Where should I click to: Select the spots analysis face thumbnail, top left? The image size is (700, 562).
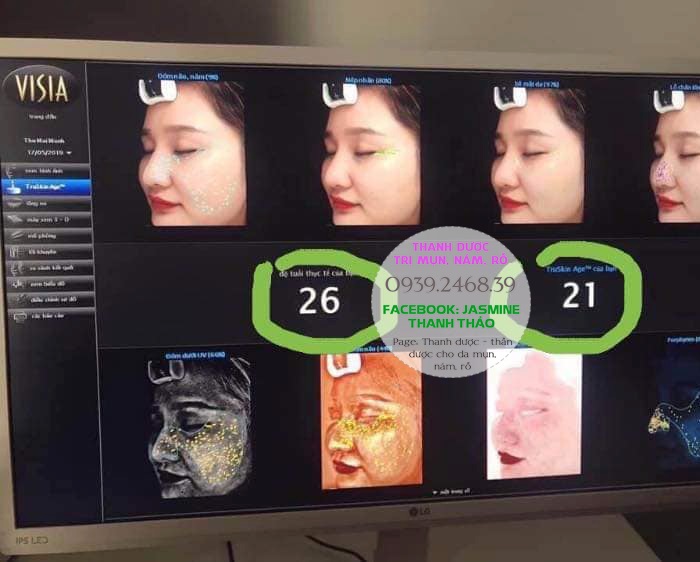tap(190, 150)
